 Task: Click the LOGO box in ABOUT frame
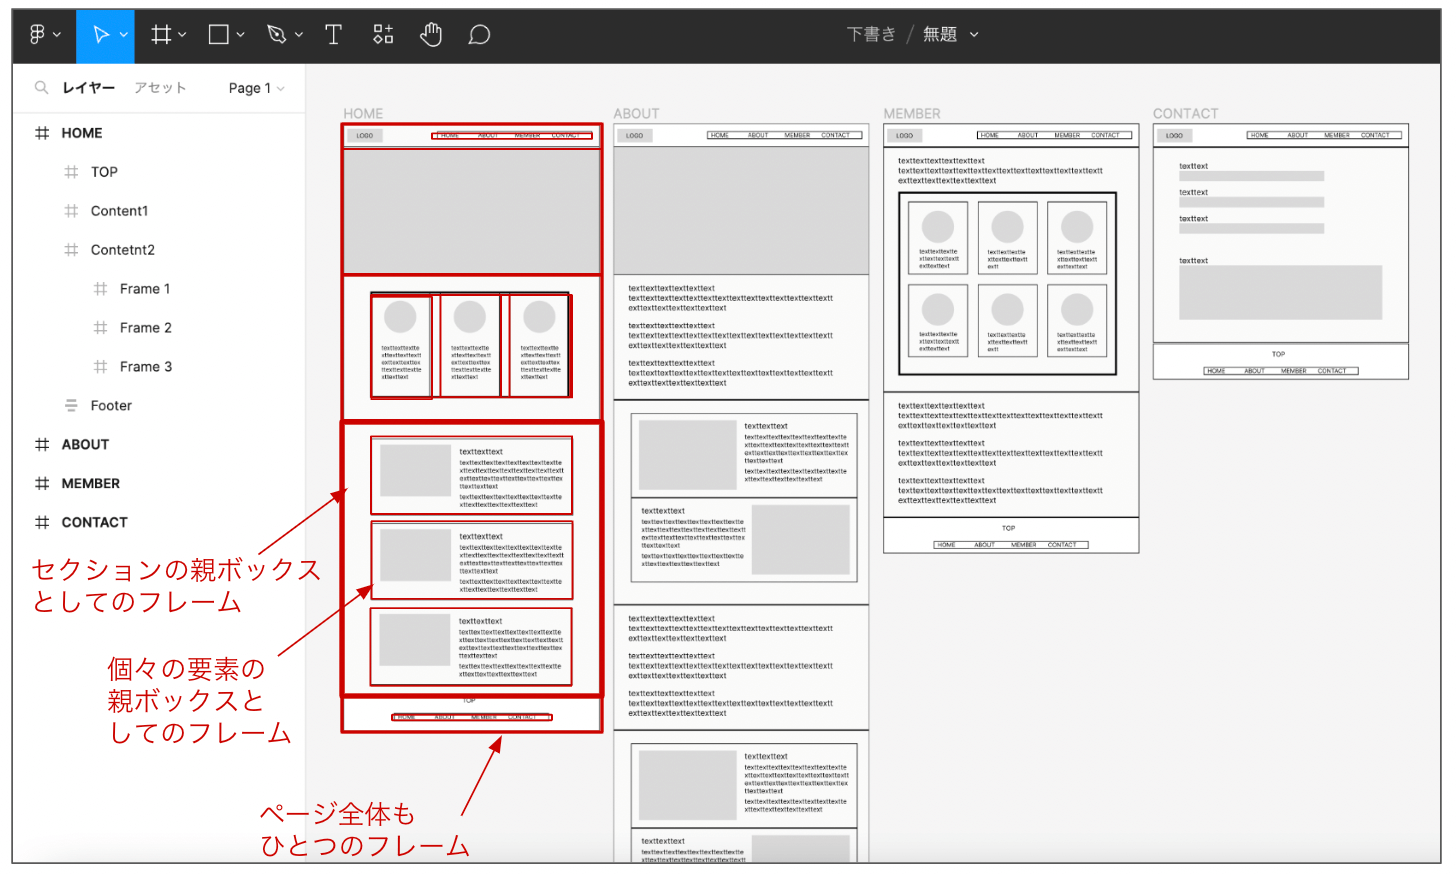(635, 136)
